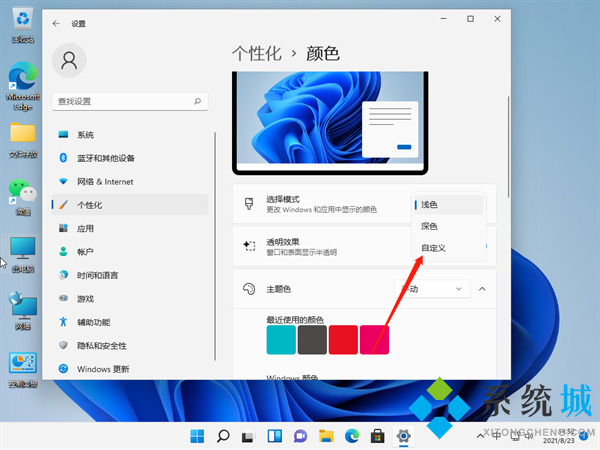The width and height of the screenshot is (600, 450).
Task: Click the 时间和语言 globe clock icon
Action: 63,275
